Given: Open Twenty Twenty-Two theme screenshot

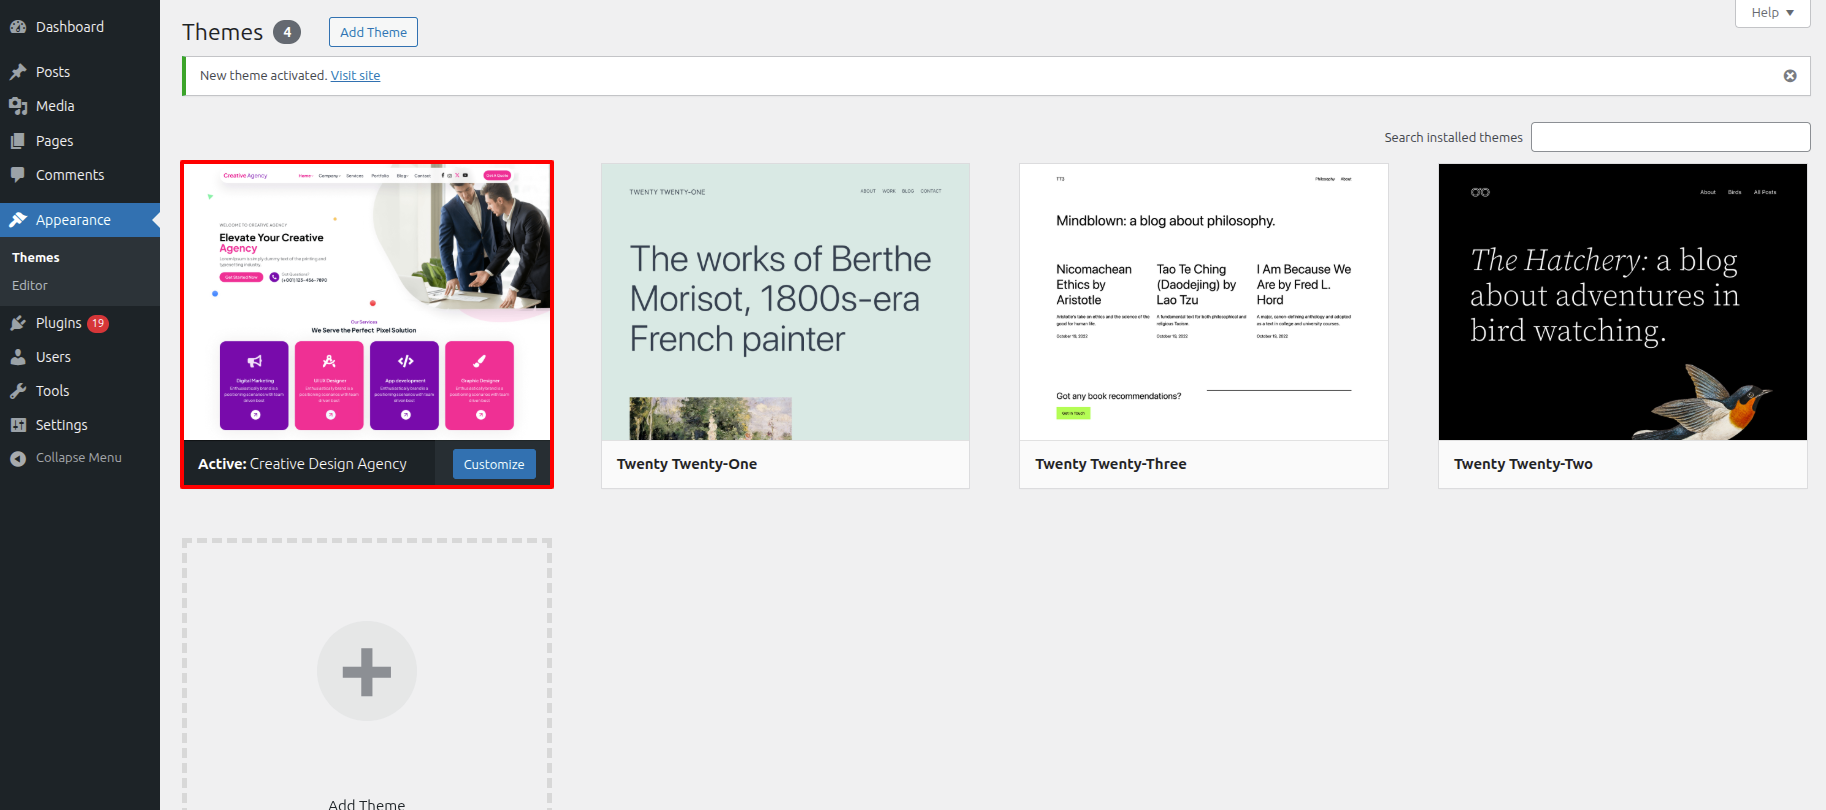Looking at the screenshot, I should click(x=1623, y=302).
